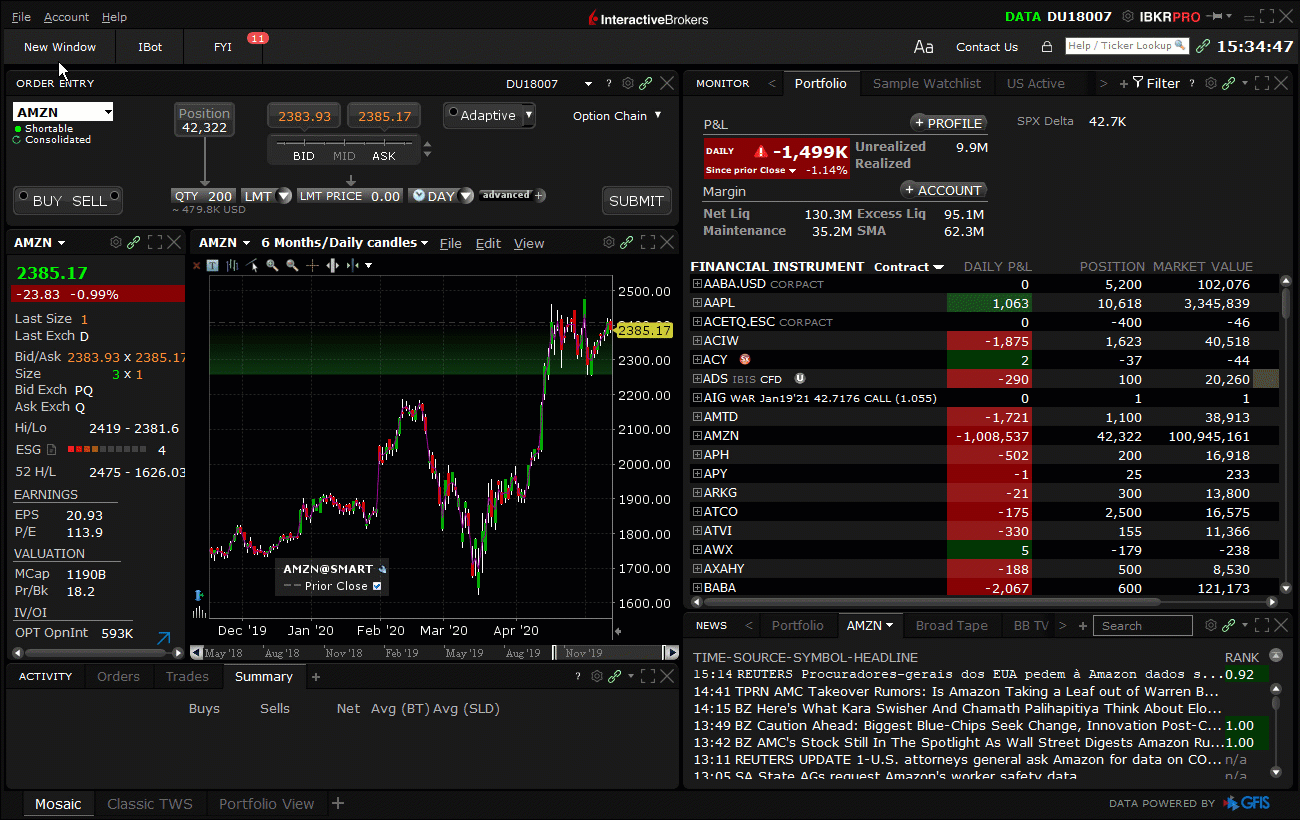Open the Account menu
Image resolution: width=1300 pixels, height=820 pixels.
[x=66, y=17]
